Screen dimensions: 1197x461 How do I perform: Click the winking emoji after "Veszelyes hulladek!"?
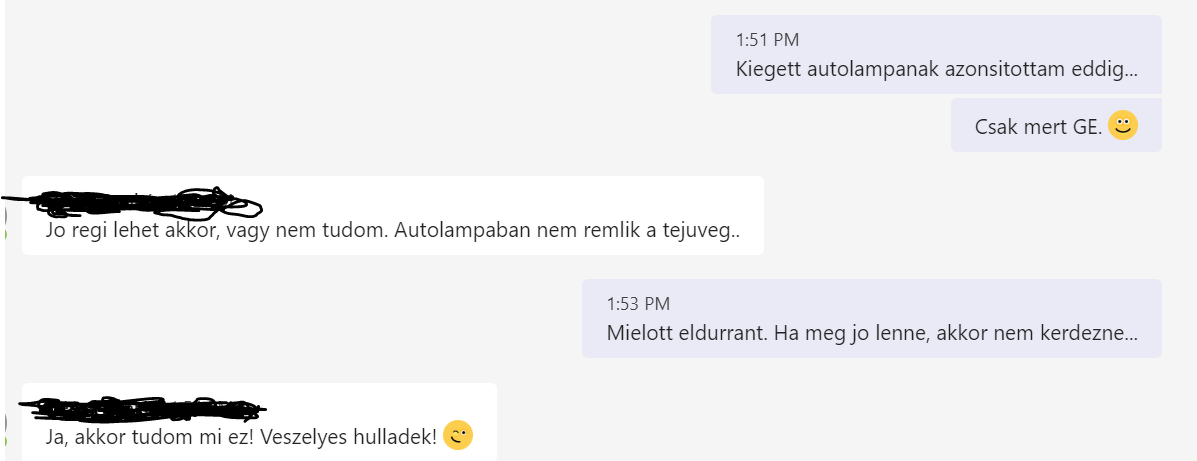click(x=458, y=435)
